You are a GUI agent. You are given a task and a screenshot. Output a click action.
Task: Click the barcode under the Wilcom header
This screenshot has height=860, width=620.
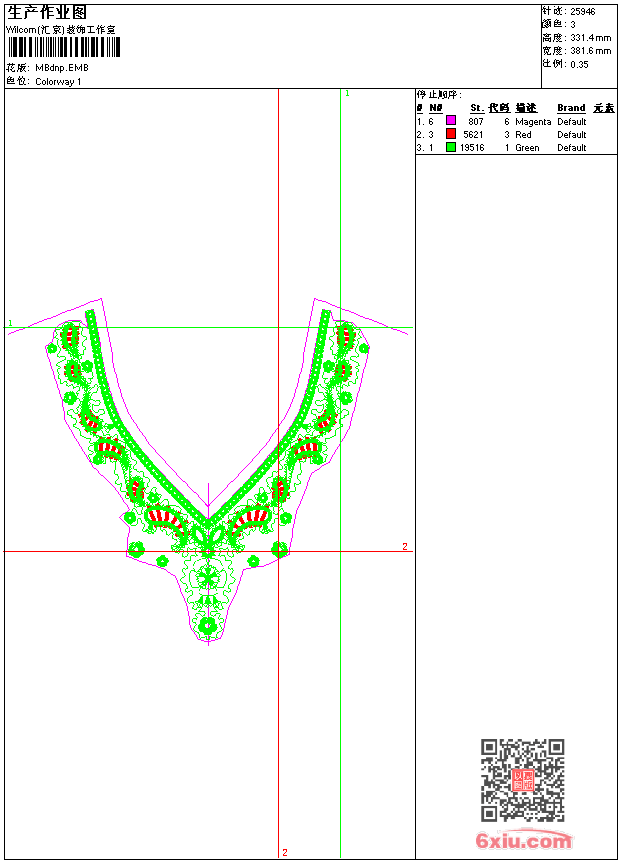click(x=62, y=47)
